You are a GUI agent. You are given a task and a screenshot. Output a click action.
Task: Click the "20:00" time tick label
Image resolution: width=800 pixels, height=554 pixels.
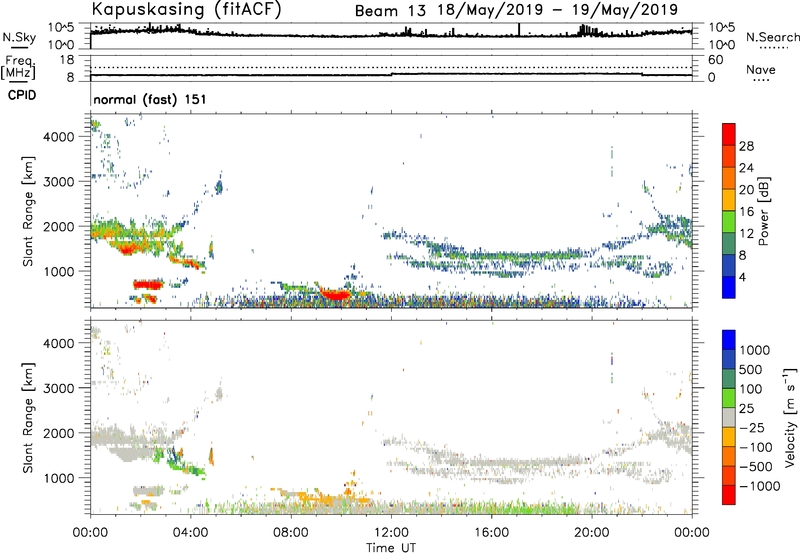click(x=592, y=533)
